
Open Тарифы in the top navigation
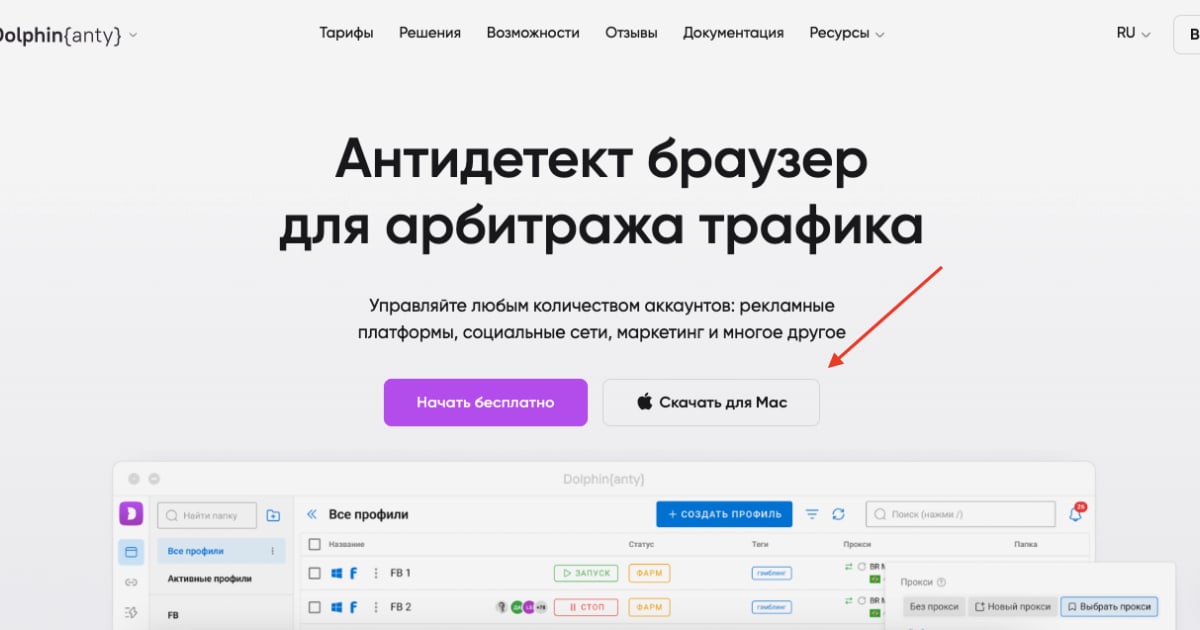(x=346, y=33)
